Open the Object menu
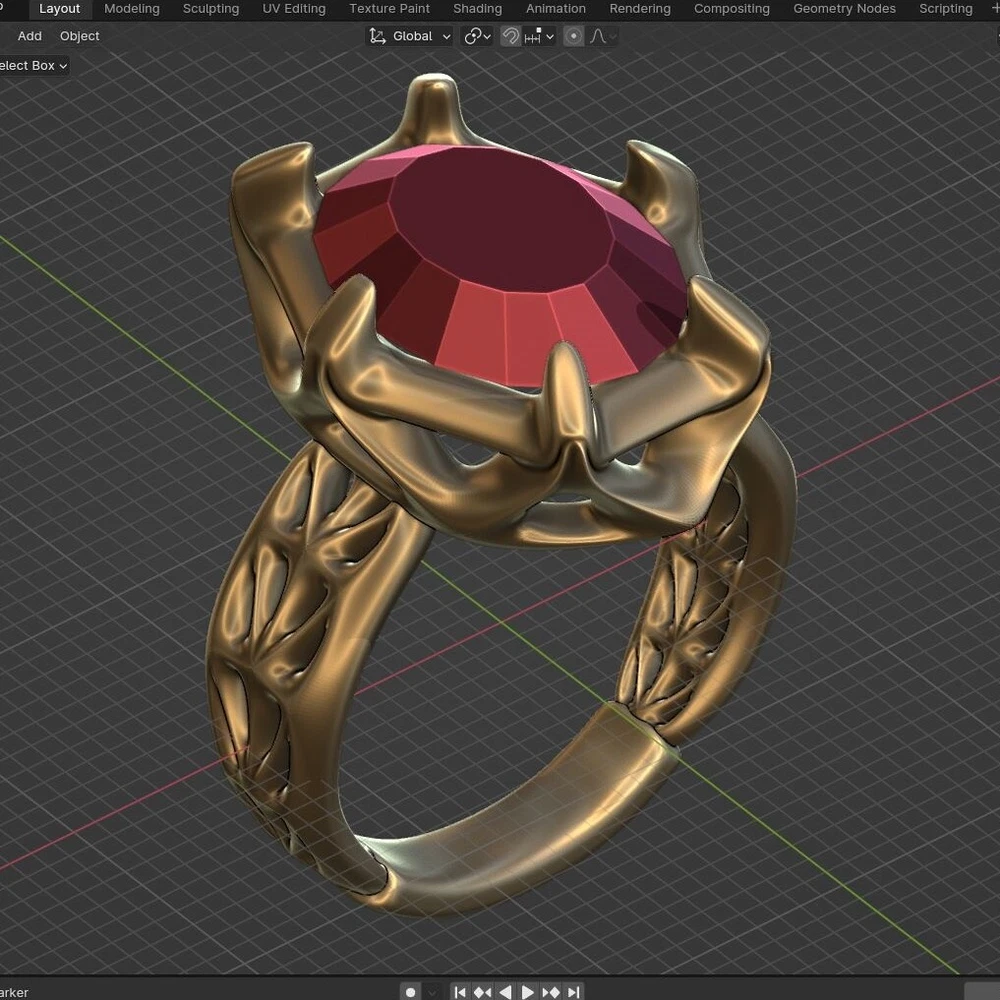This screenshot has width=1000, height=1000. 80,36
